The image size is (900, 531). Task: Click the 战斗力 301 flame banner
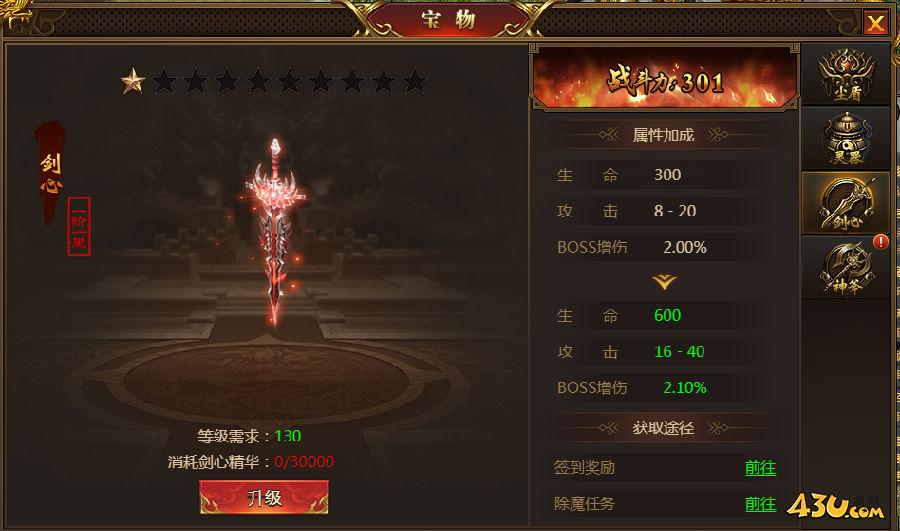665,80
